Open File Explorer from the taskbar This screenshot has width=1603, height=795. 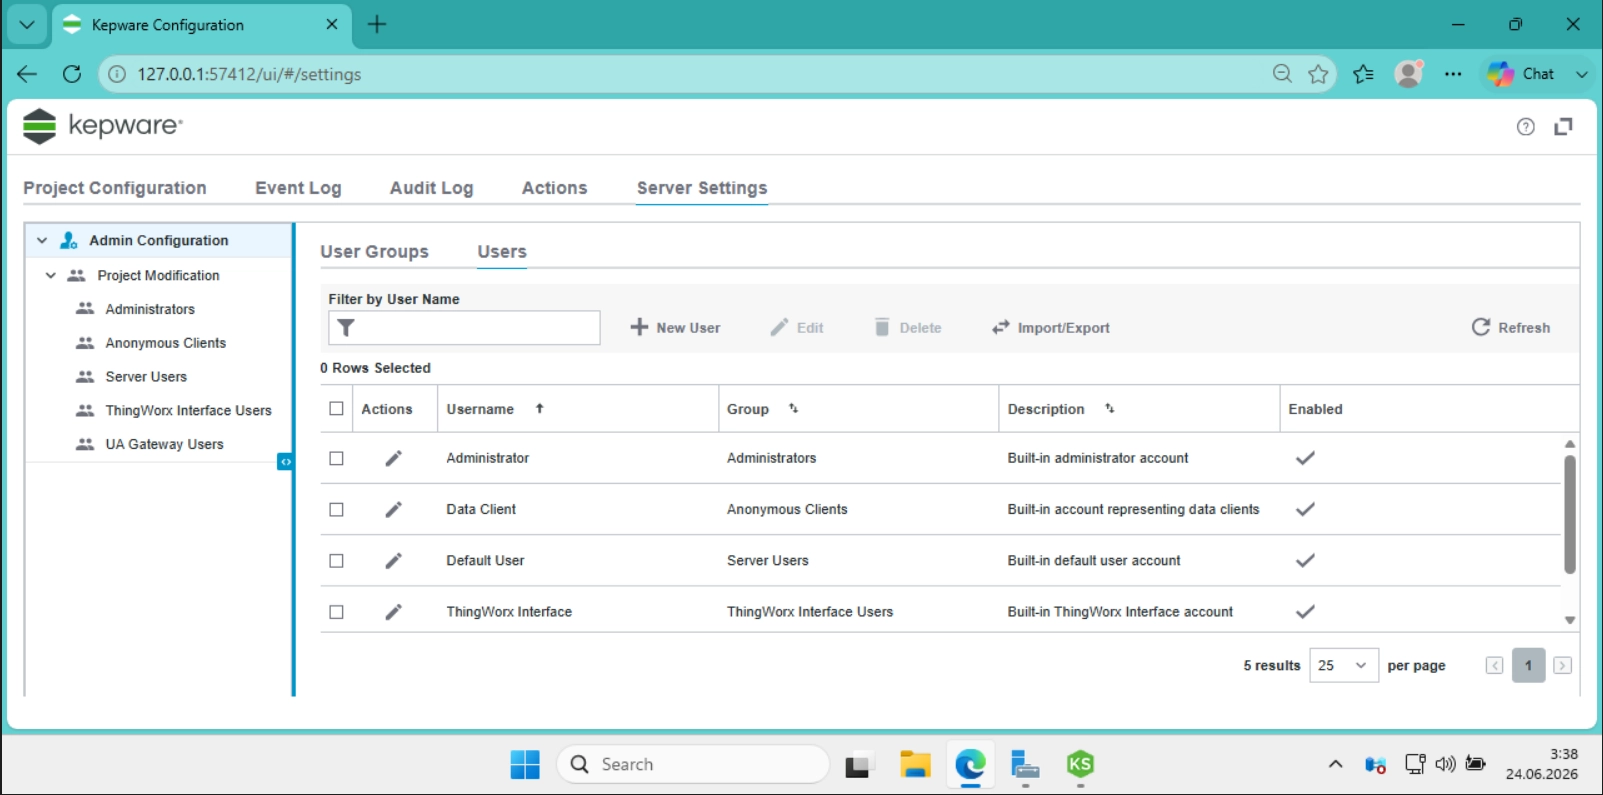915,765
